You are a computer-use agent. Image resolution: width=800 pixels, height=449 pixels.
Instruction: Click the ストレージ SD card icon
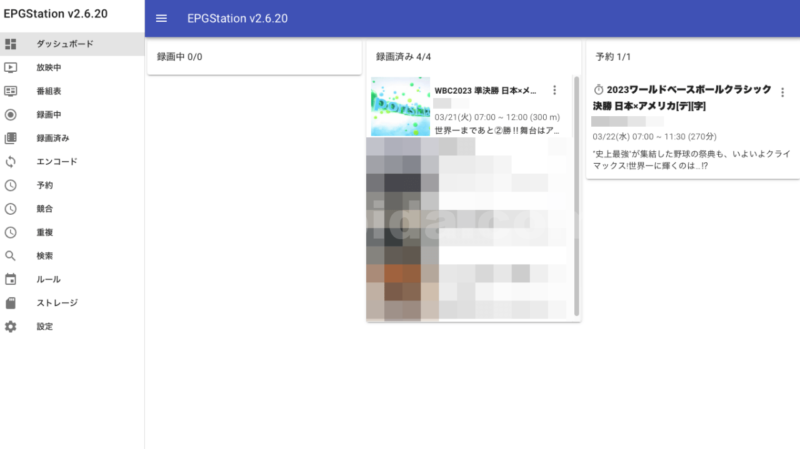click(x=11, y=303)
